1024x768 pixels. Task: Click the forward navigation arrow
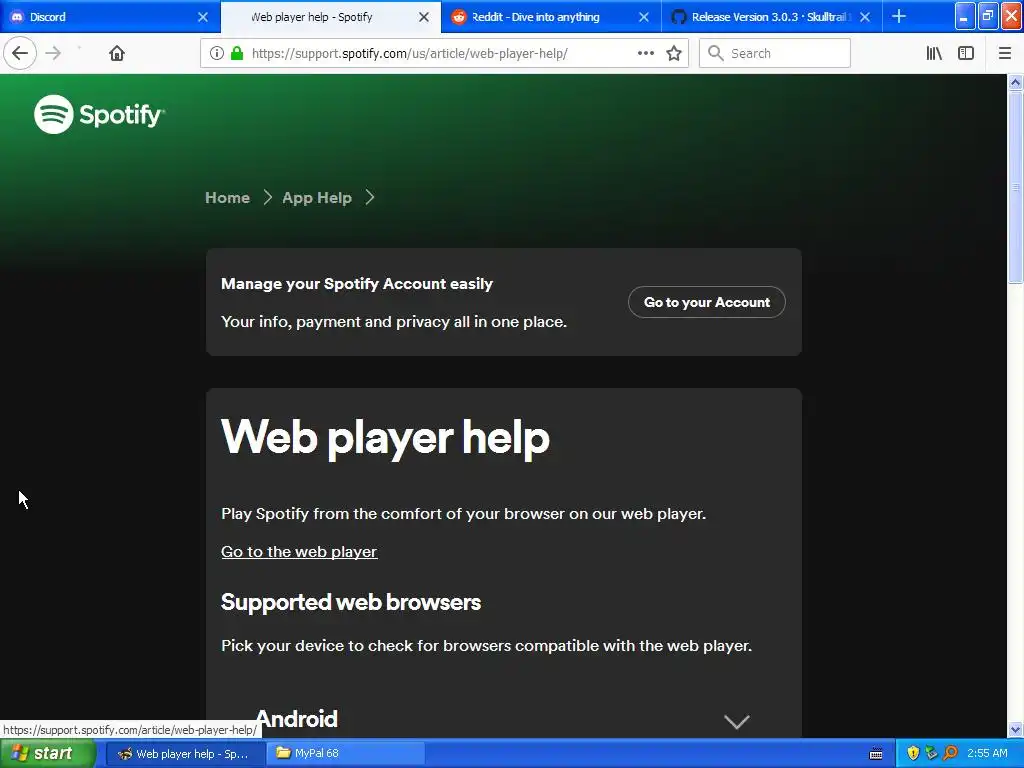54,53
